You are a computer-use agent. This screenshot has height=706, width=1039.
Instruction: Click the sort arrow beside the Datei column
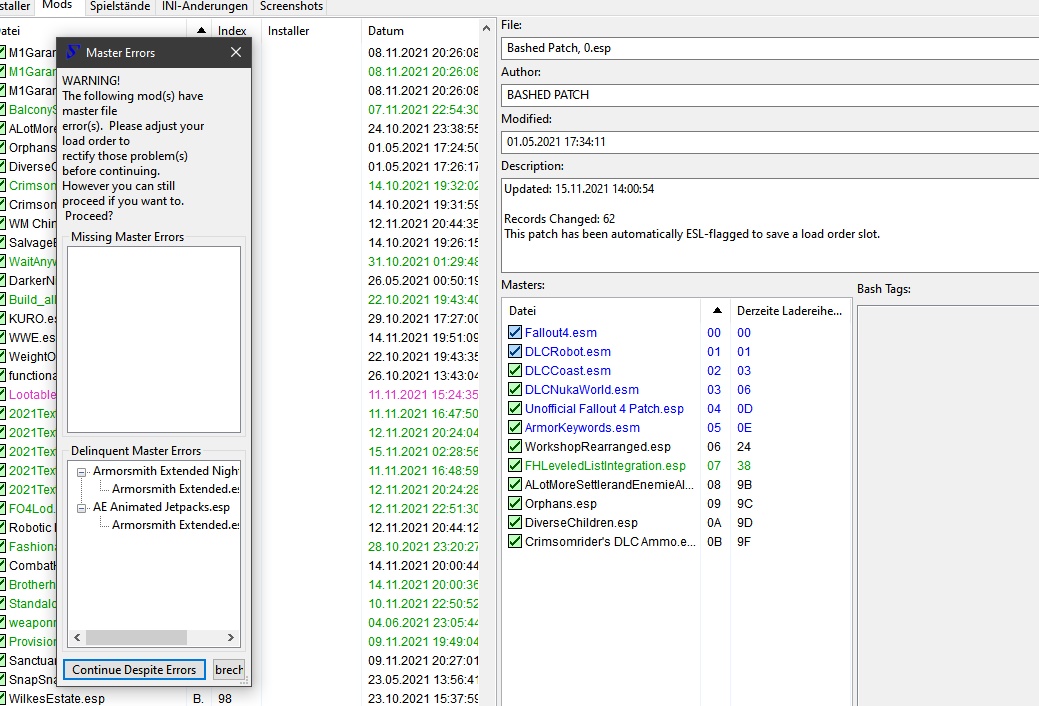pos(202,31)
